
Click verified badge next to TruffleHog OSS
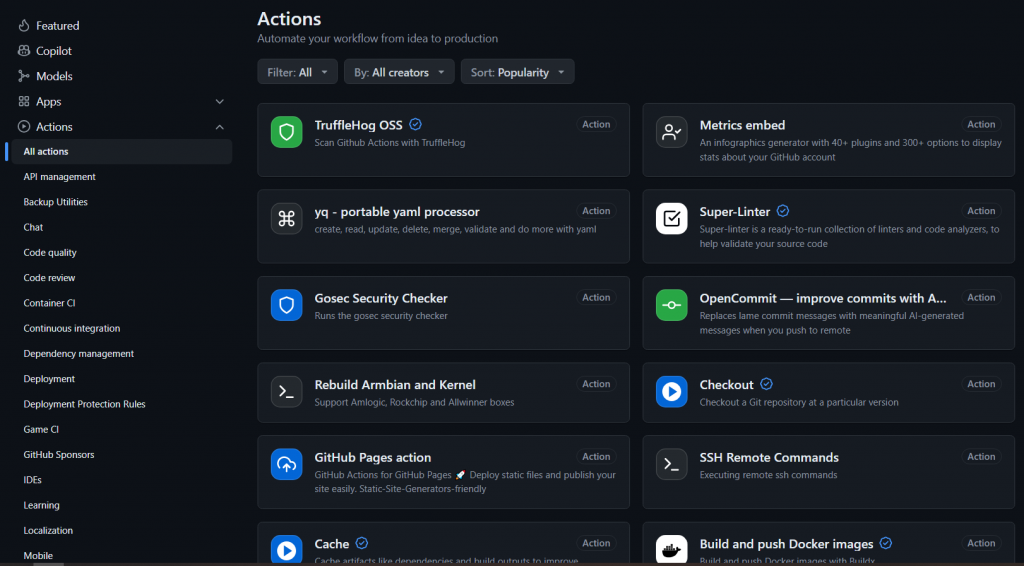point(415,124)
